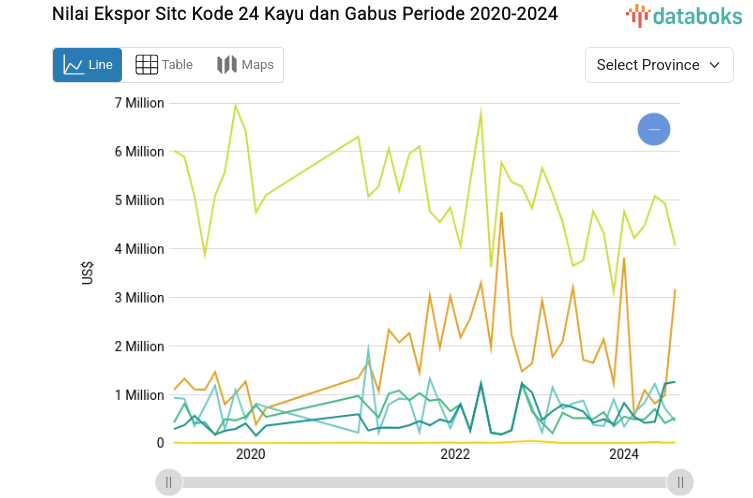Click the folded map icon
Image resolution: width=753 pixels, height=498 pixels.
coord(227,65)
